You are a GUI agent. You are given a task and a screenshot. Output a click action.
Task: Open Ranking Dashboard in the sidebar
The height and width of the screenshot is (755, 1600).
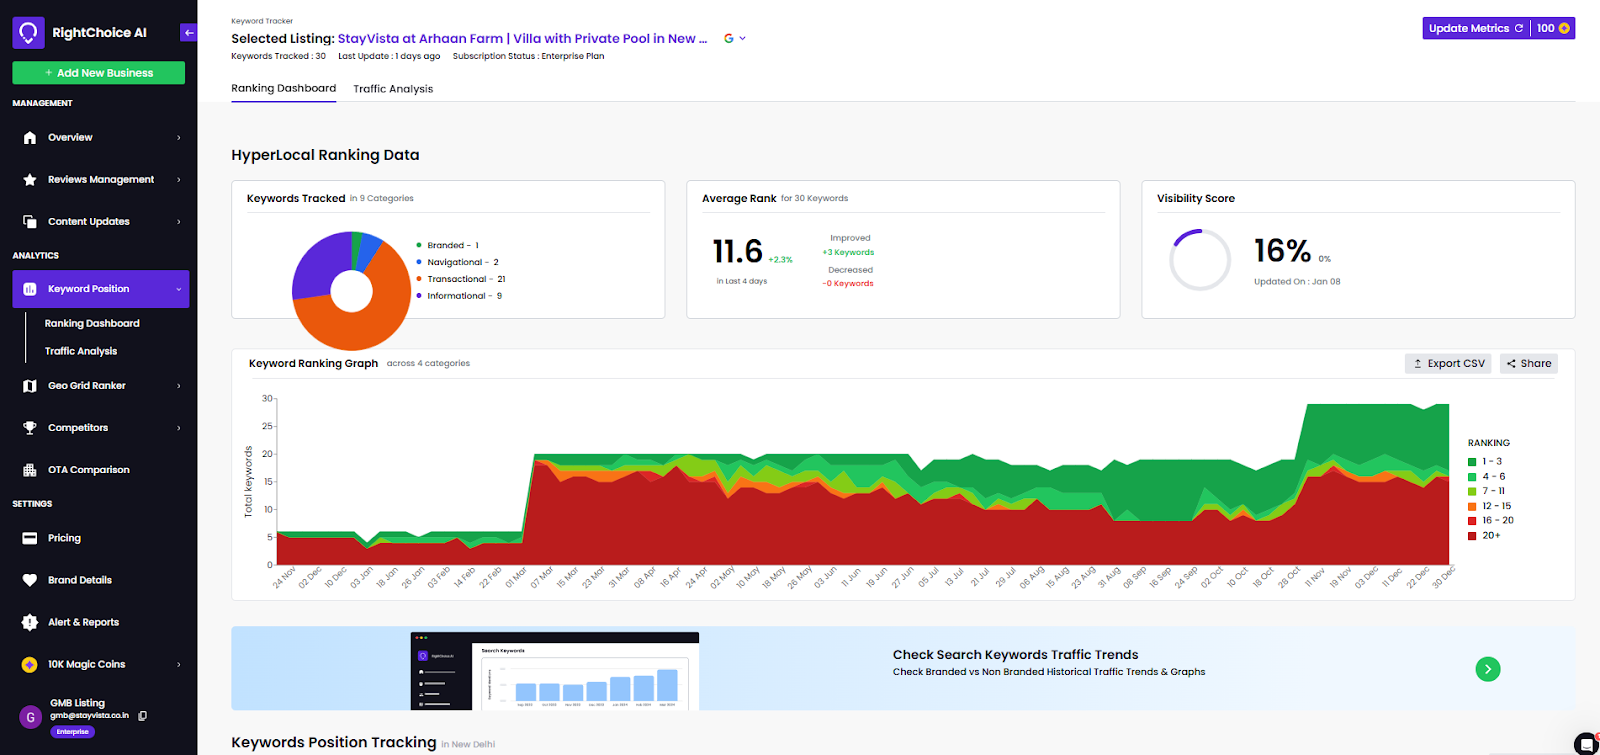click(x=92, y=324)
